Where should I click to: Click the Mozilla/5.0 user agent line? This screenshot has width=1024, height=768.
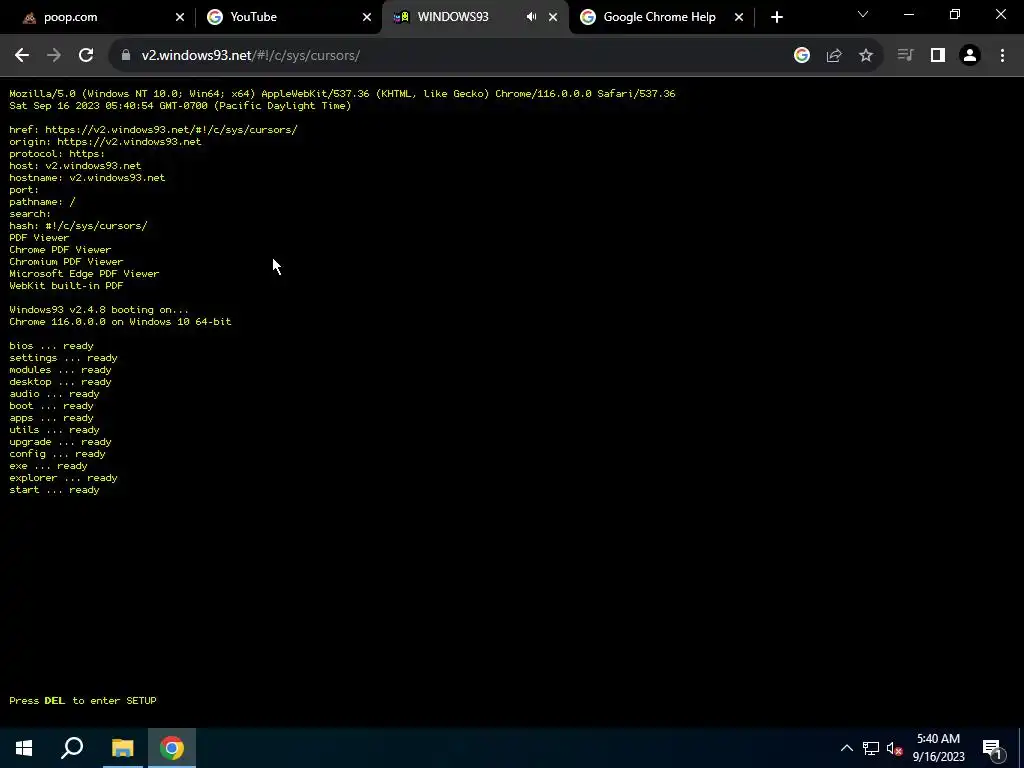point(342,93)
